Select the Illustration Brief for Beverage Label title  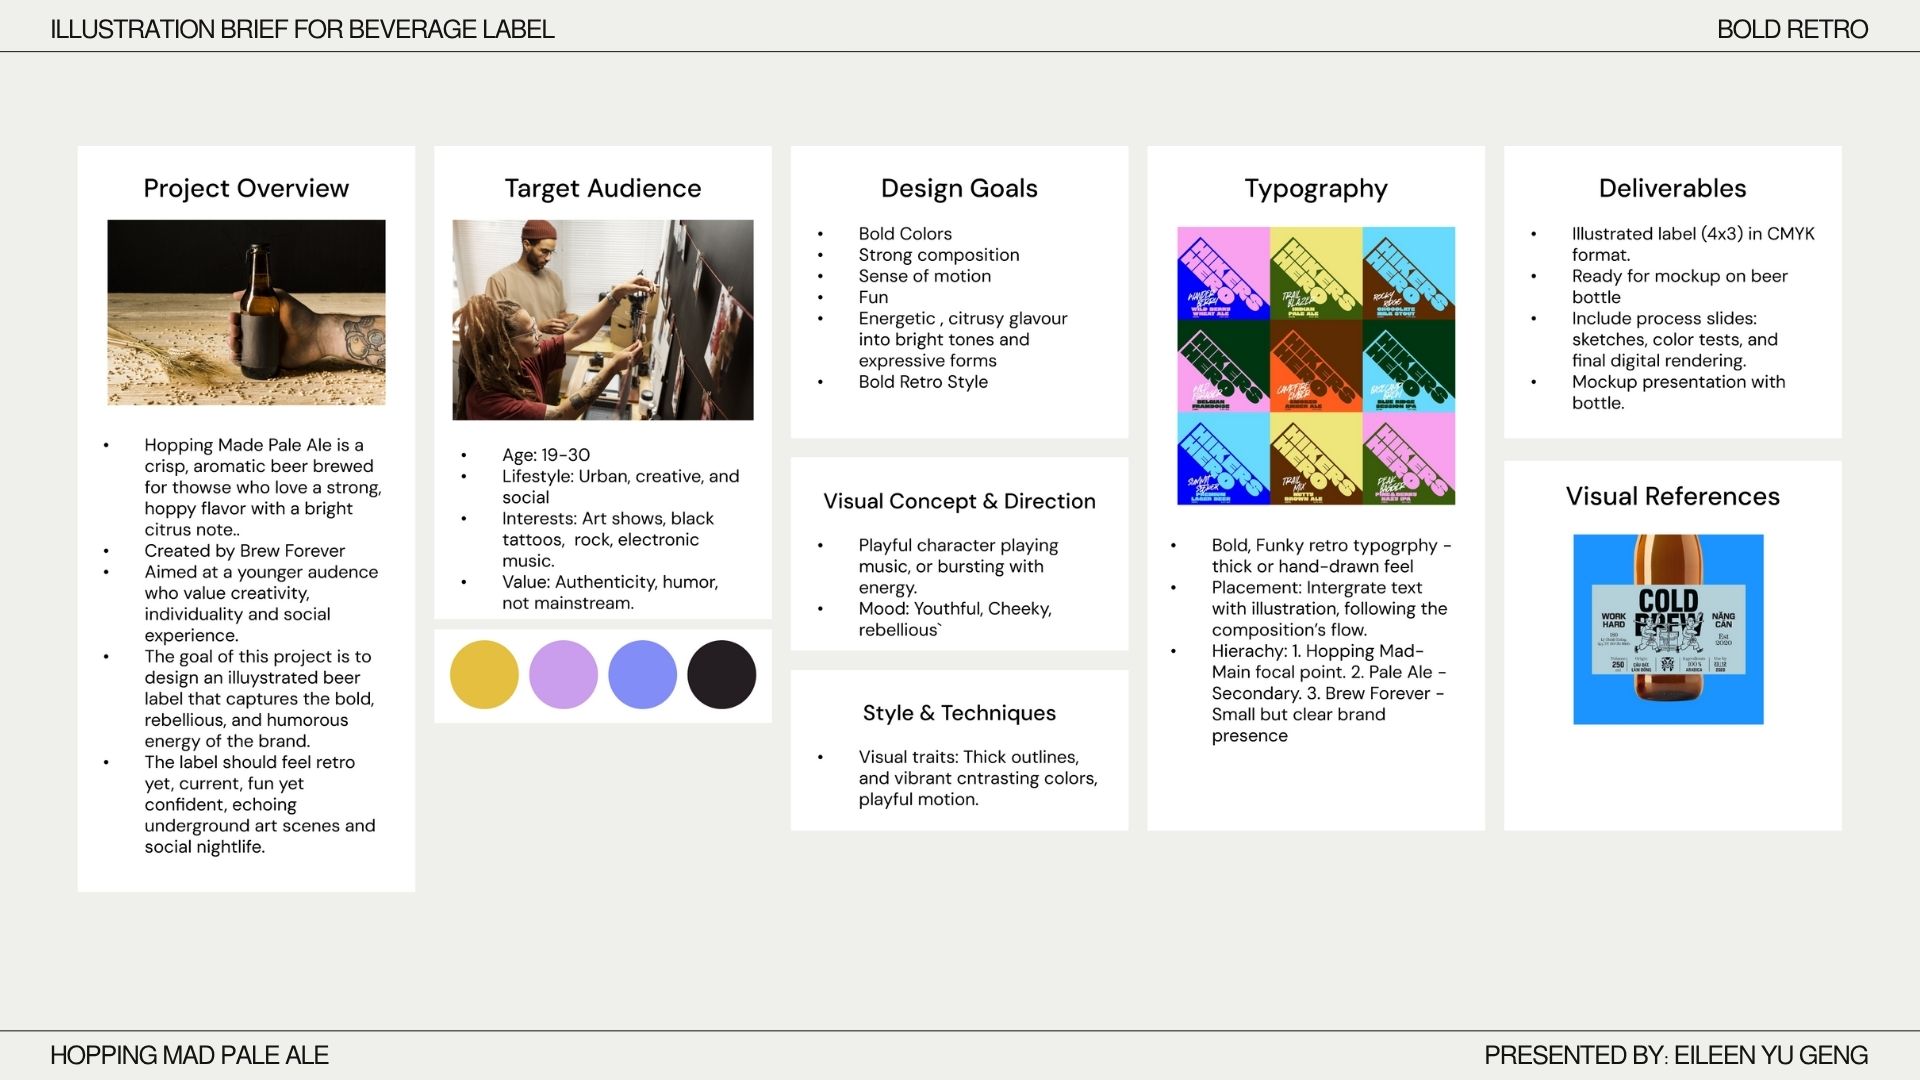[302, 29]
